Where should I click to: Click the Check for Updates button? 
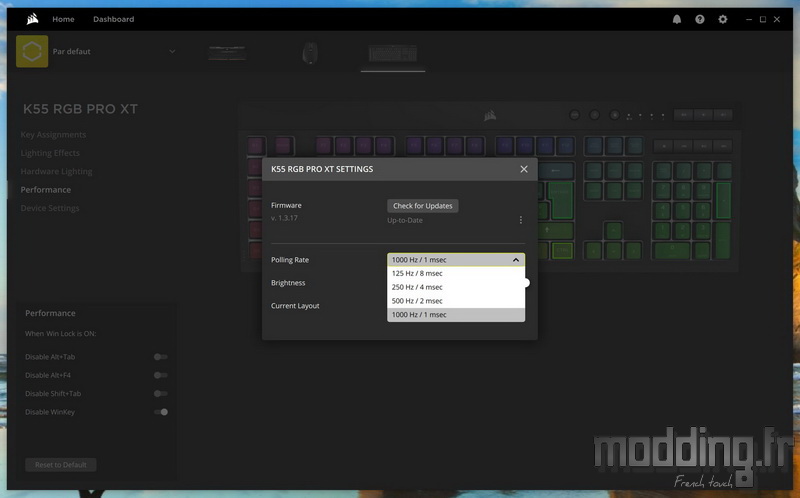click(422, 206)
